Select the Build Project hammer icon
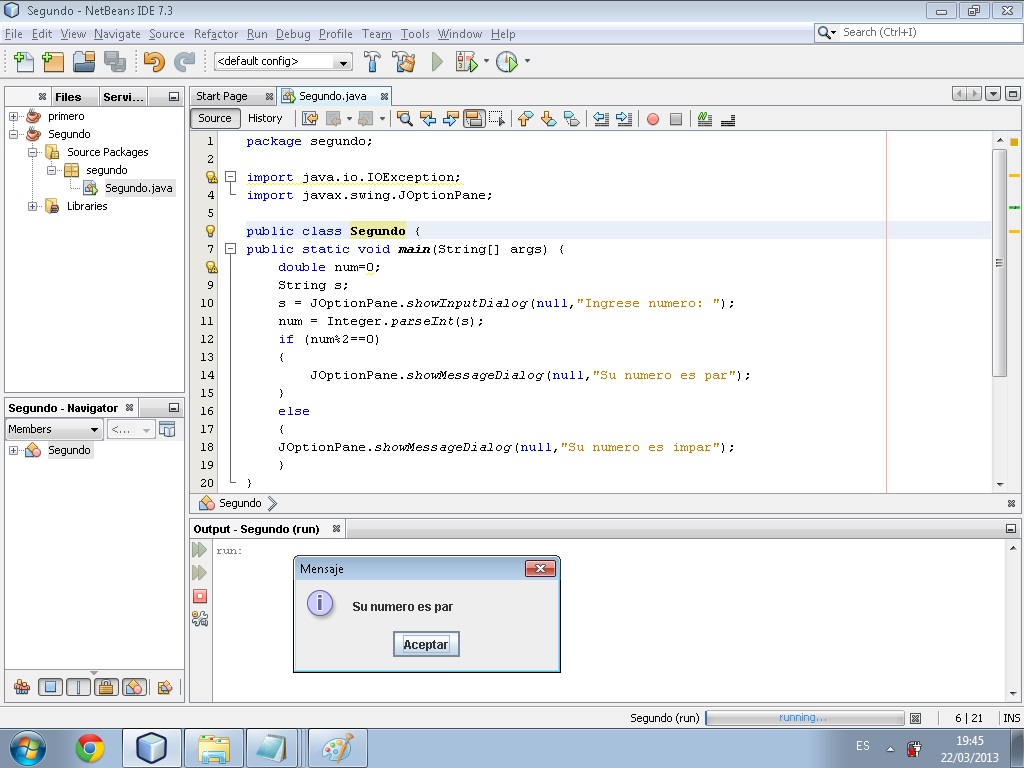1024x770 pixels. [x=372, y=62]
